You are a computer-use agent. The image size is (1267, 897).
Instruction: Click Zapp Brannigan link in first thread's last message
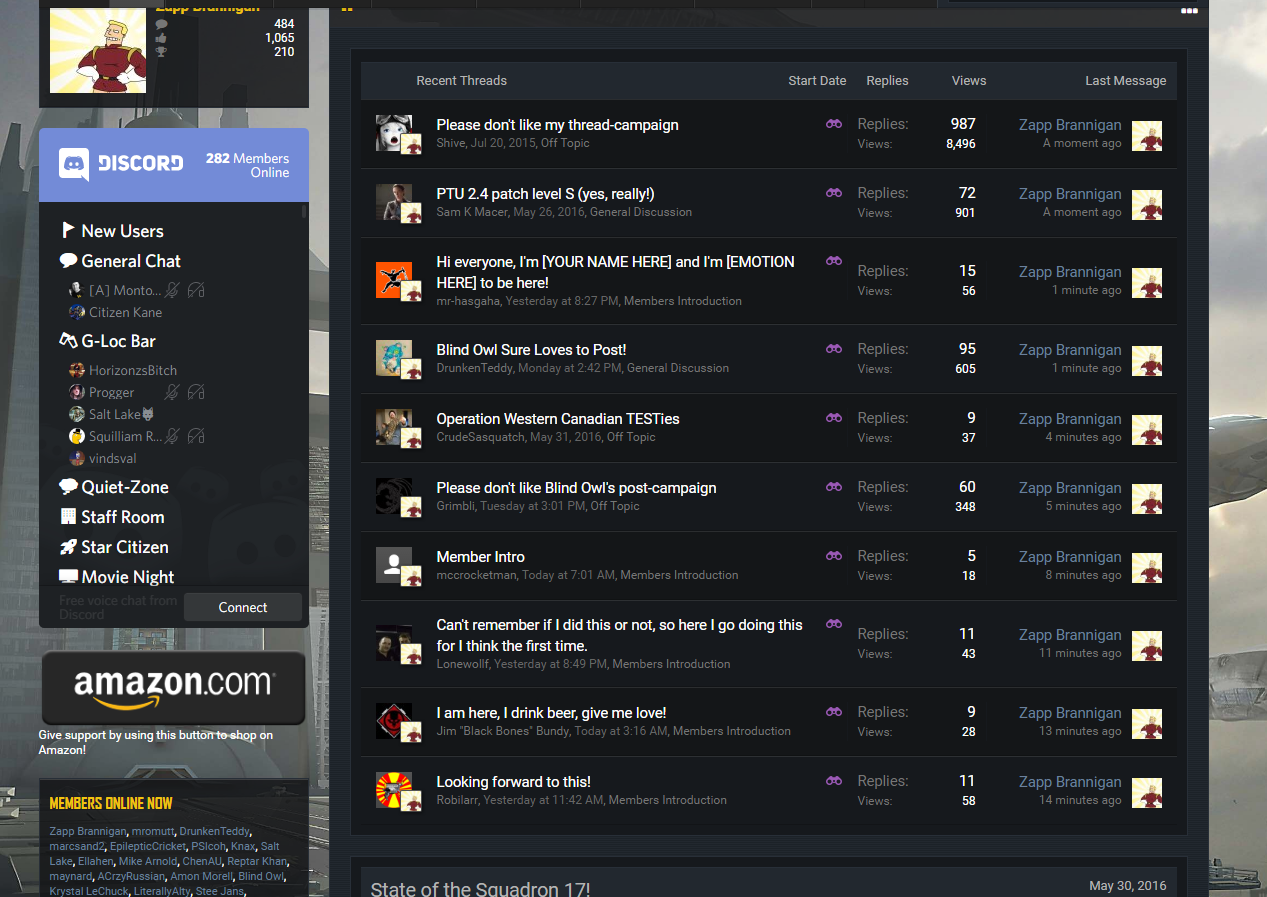click(1069, 125)
